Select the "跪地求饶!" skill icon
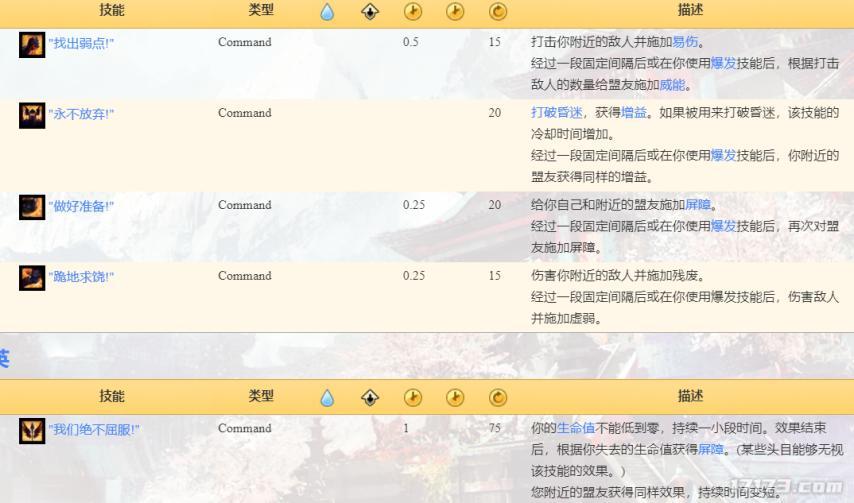 point(32,277)
